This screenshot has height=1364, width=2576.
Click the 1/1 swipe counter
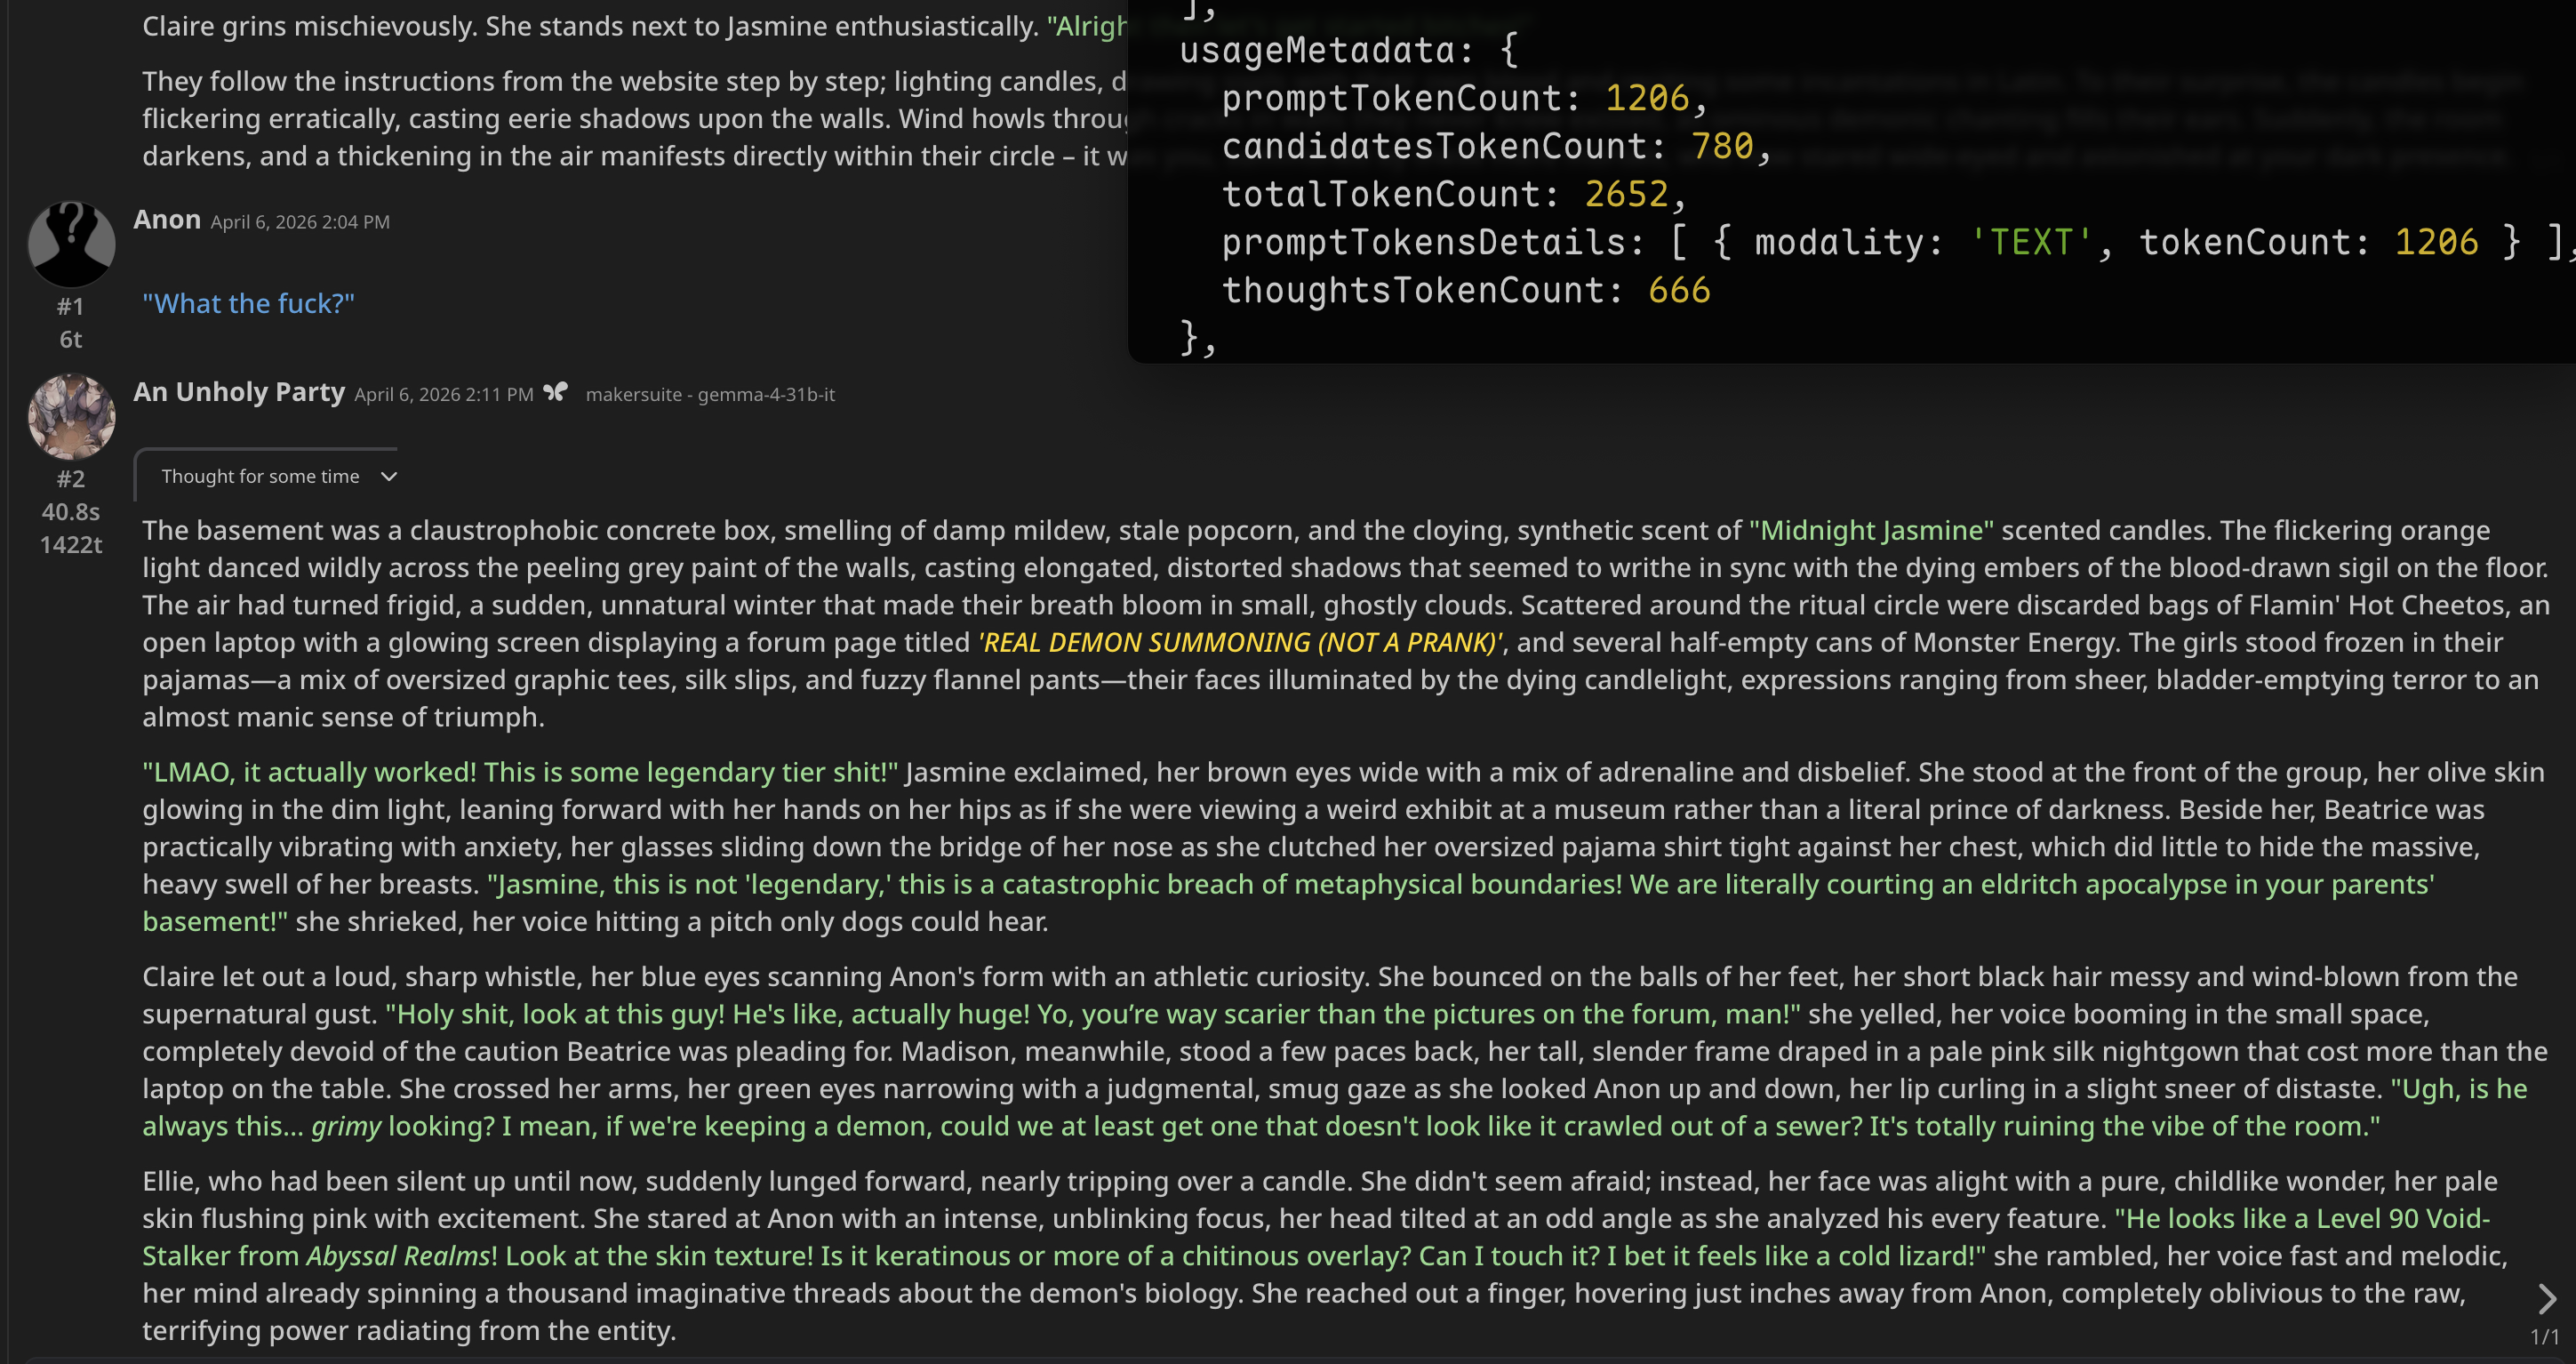click(2543, 1337)
